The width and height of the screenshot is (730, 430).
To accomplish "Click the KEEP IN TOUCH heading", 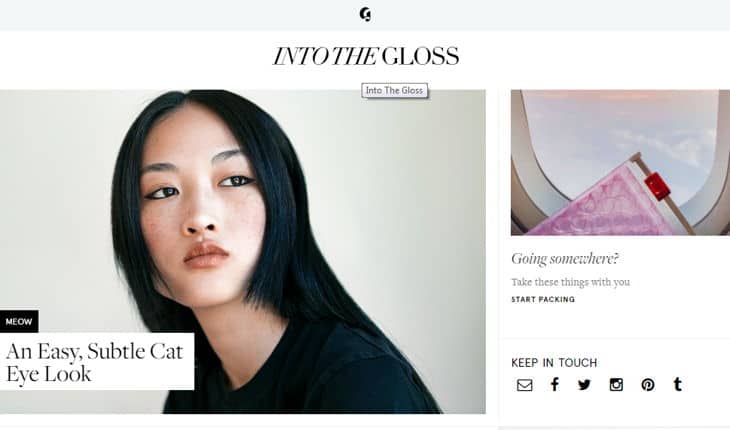I will pyautogui.click(x=554, y=363).
